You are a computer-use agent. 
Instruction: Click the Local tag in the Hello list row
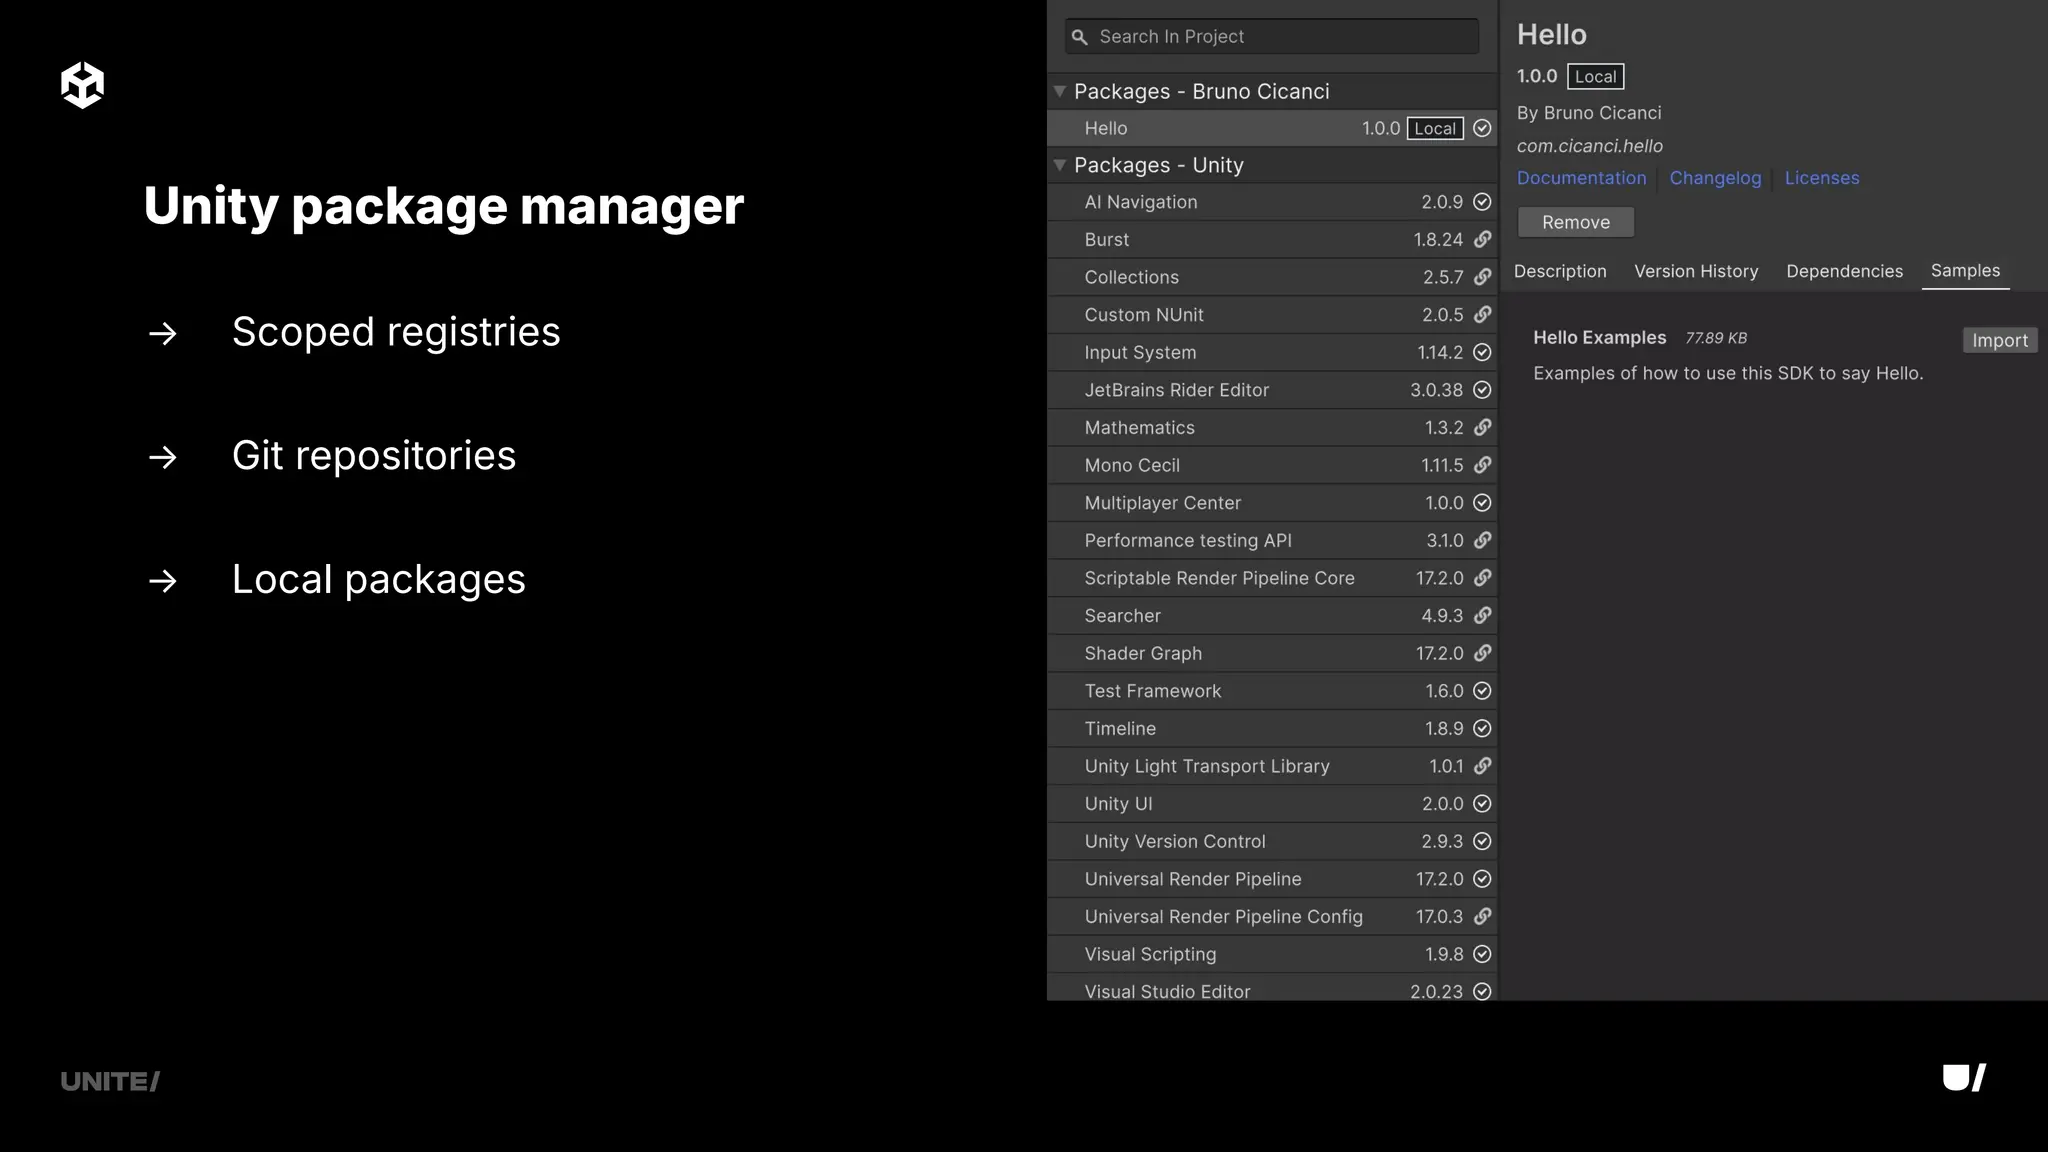(x=1435, y=128)
